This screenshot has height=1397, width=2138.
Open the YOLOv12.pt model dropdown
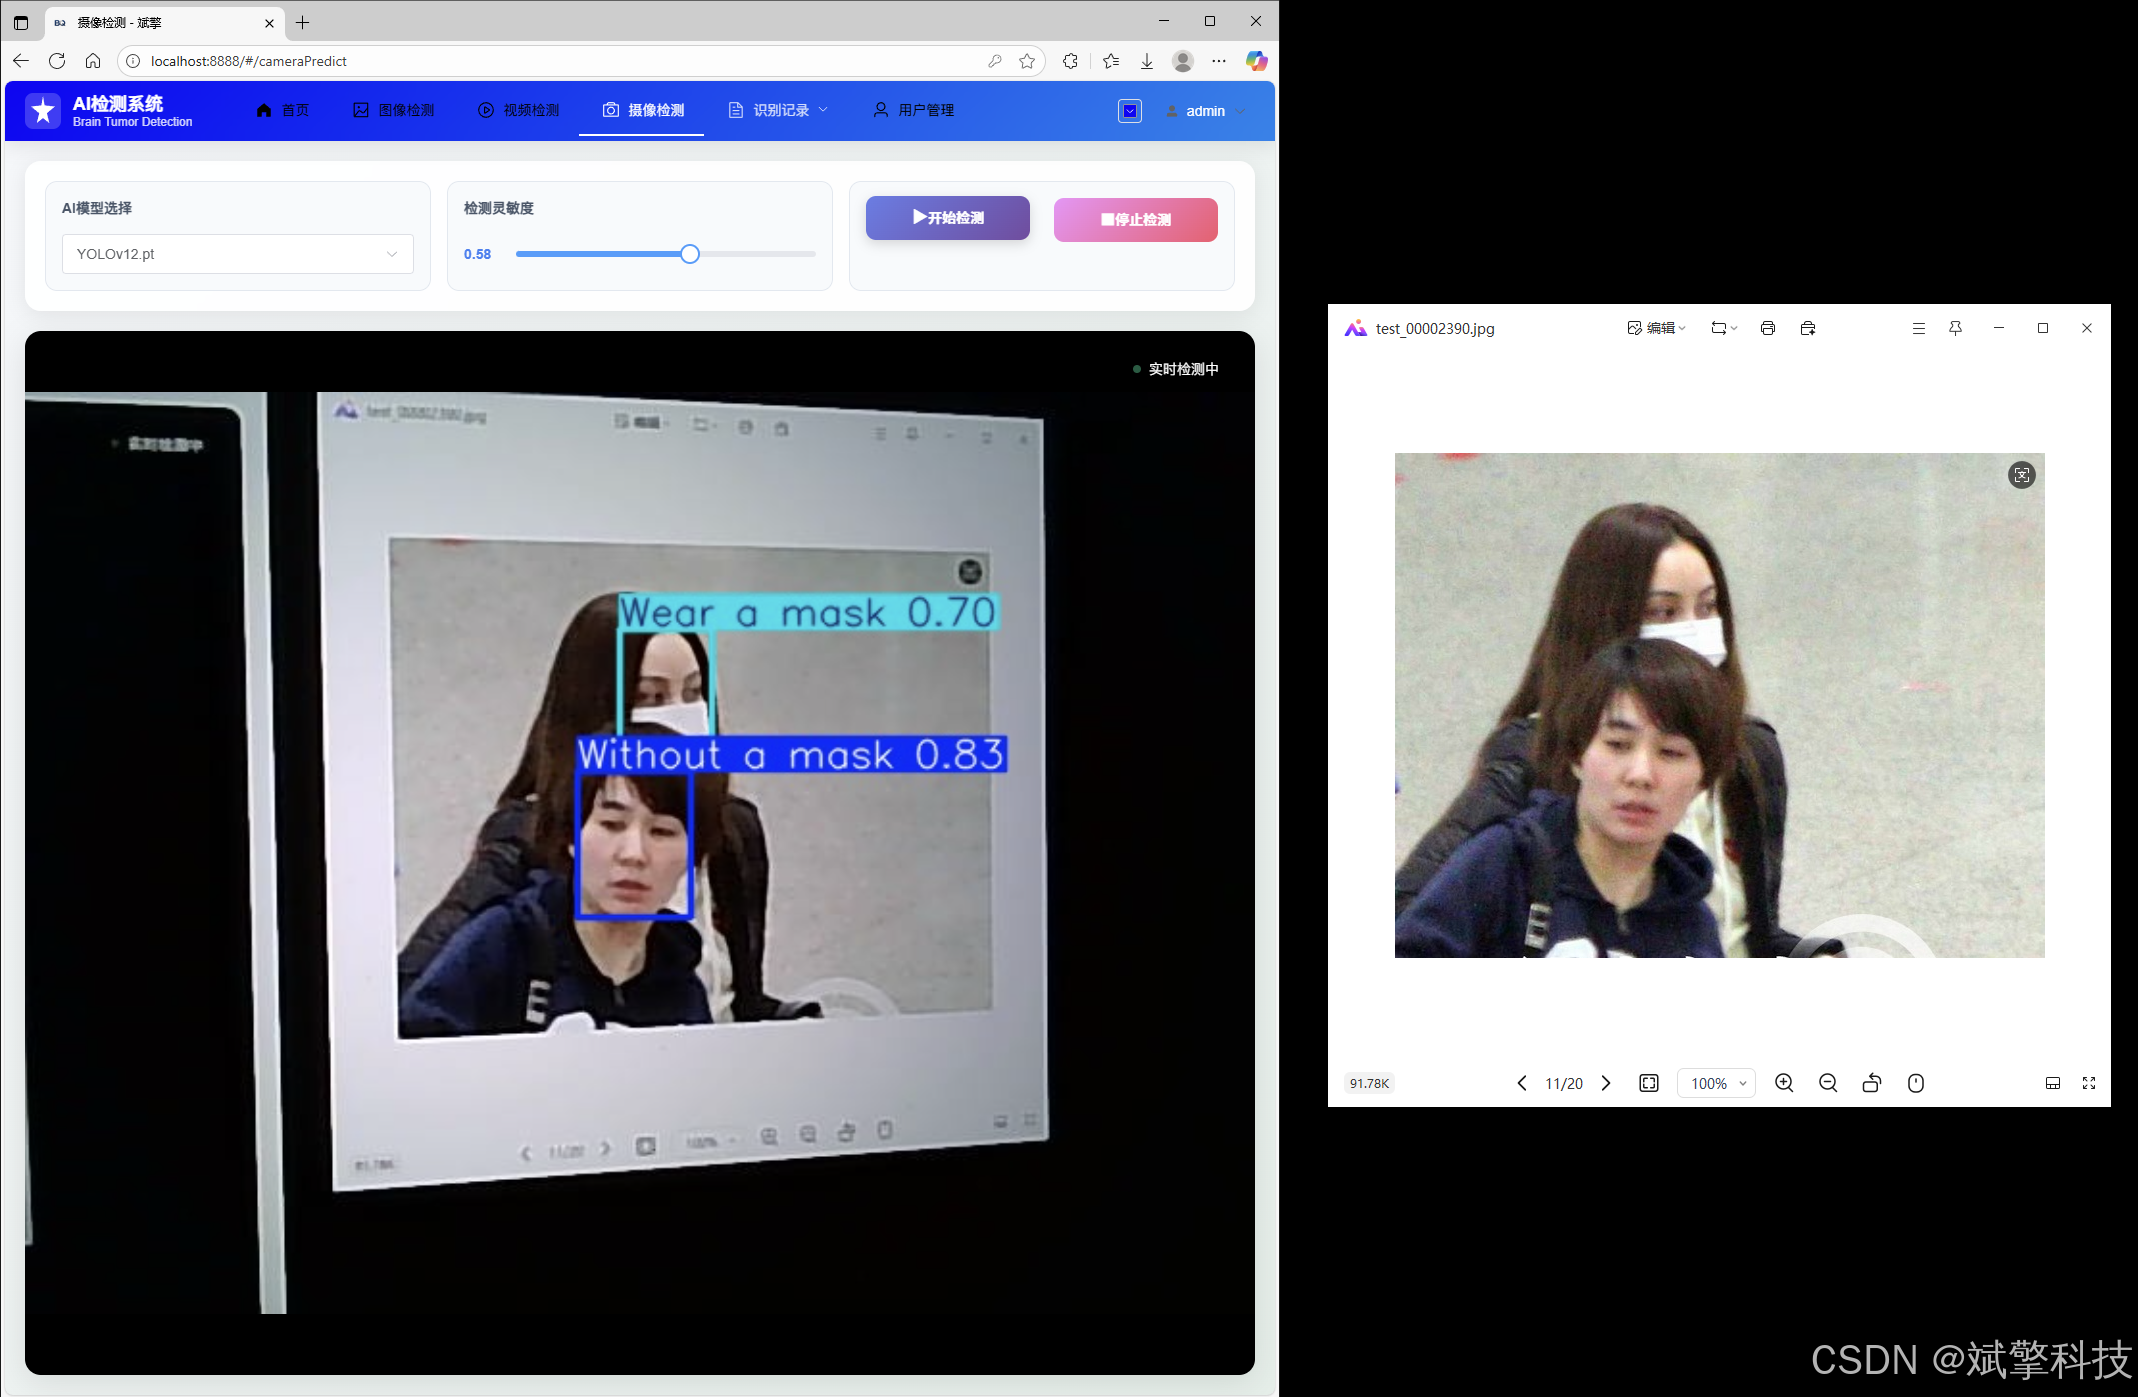(238, 254)
